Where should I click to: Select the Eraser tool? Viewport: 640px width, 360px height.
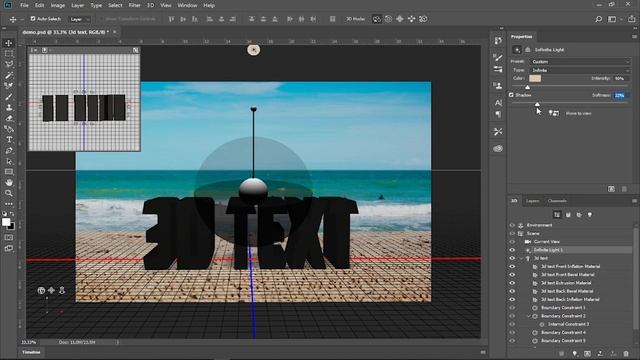point(9,118)
